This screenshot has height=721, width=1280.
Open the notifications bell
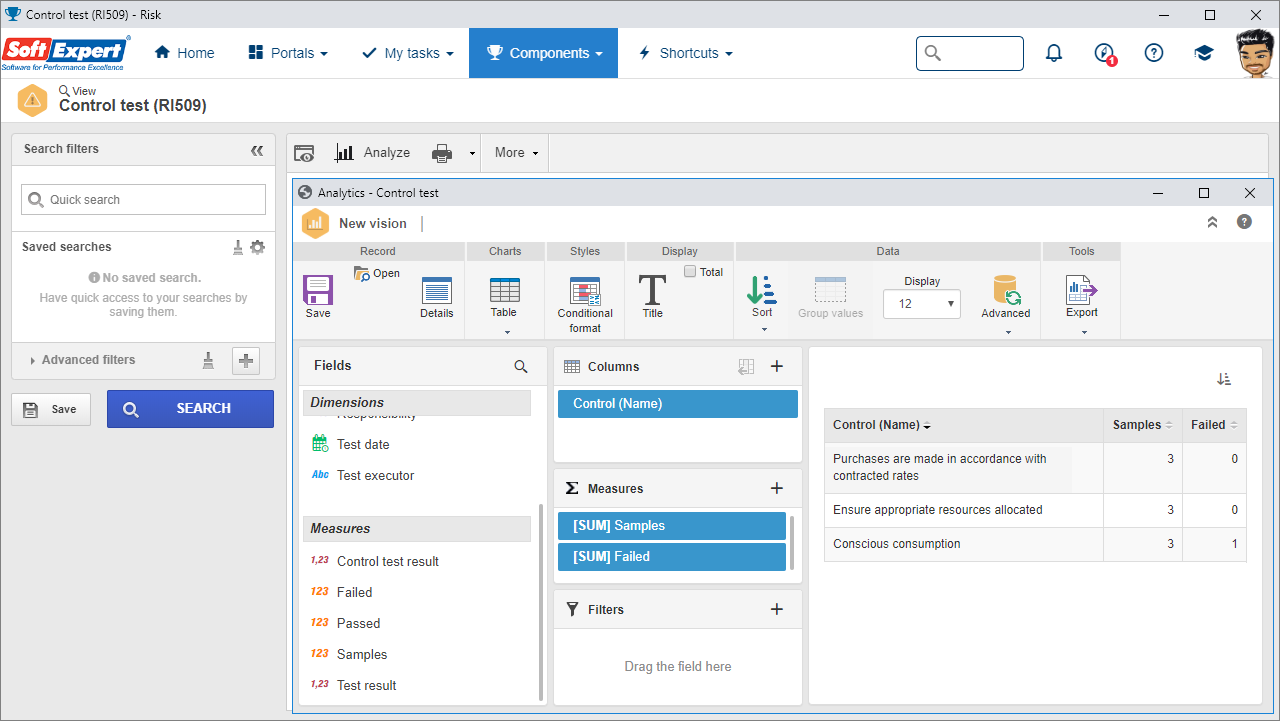pos(1054,53)
